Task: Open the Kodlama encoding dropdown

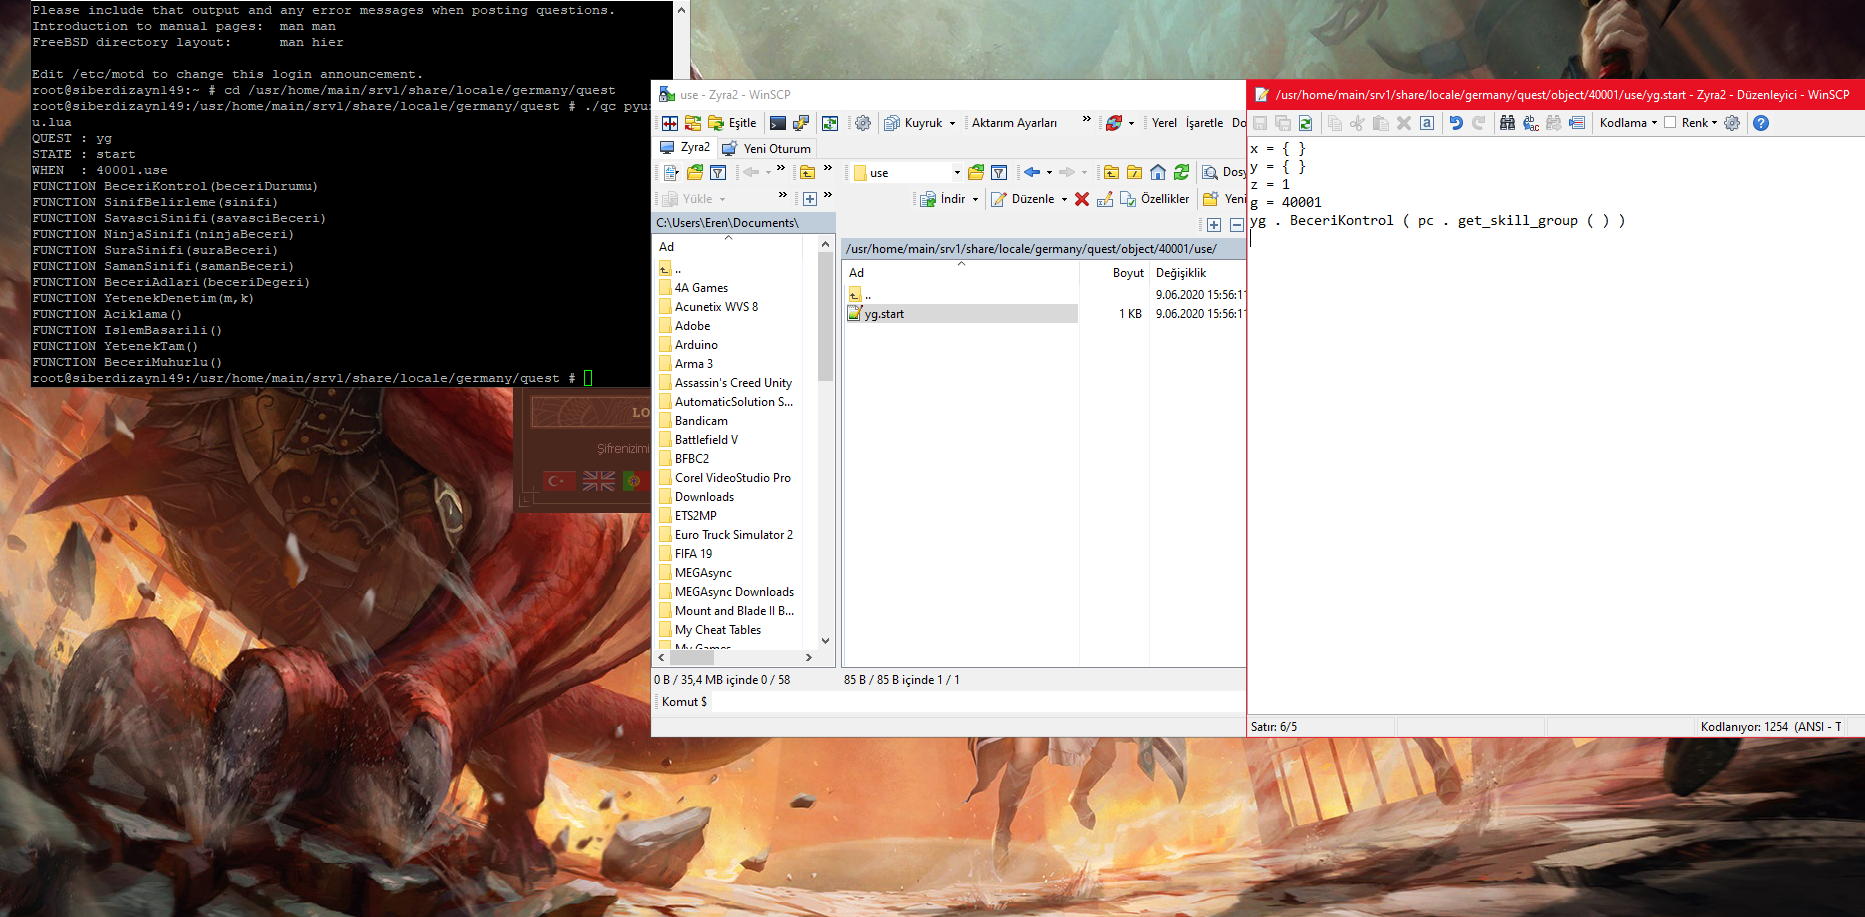Action: (1628, 123)
